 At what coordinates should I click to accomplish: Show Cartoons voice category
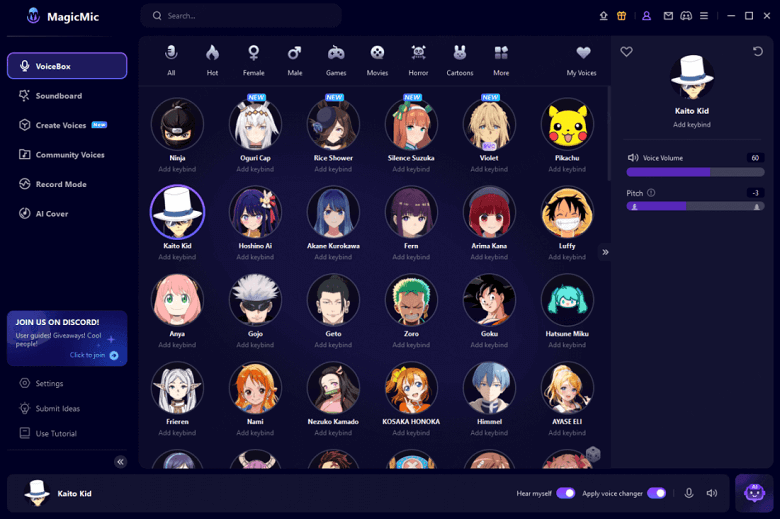point(460,61)
